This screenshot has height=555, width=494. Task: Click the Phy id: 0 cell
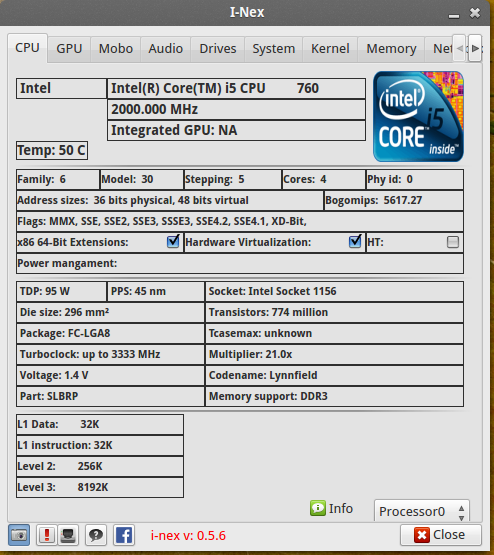[x=415, y=179]
